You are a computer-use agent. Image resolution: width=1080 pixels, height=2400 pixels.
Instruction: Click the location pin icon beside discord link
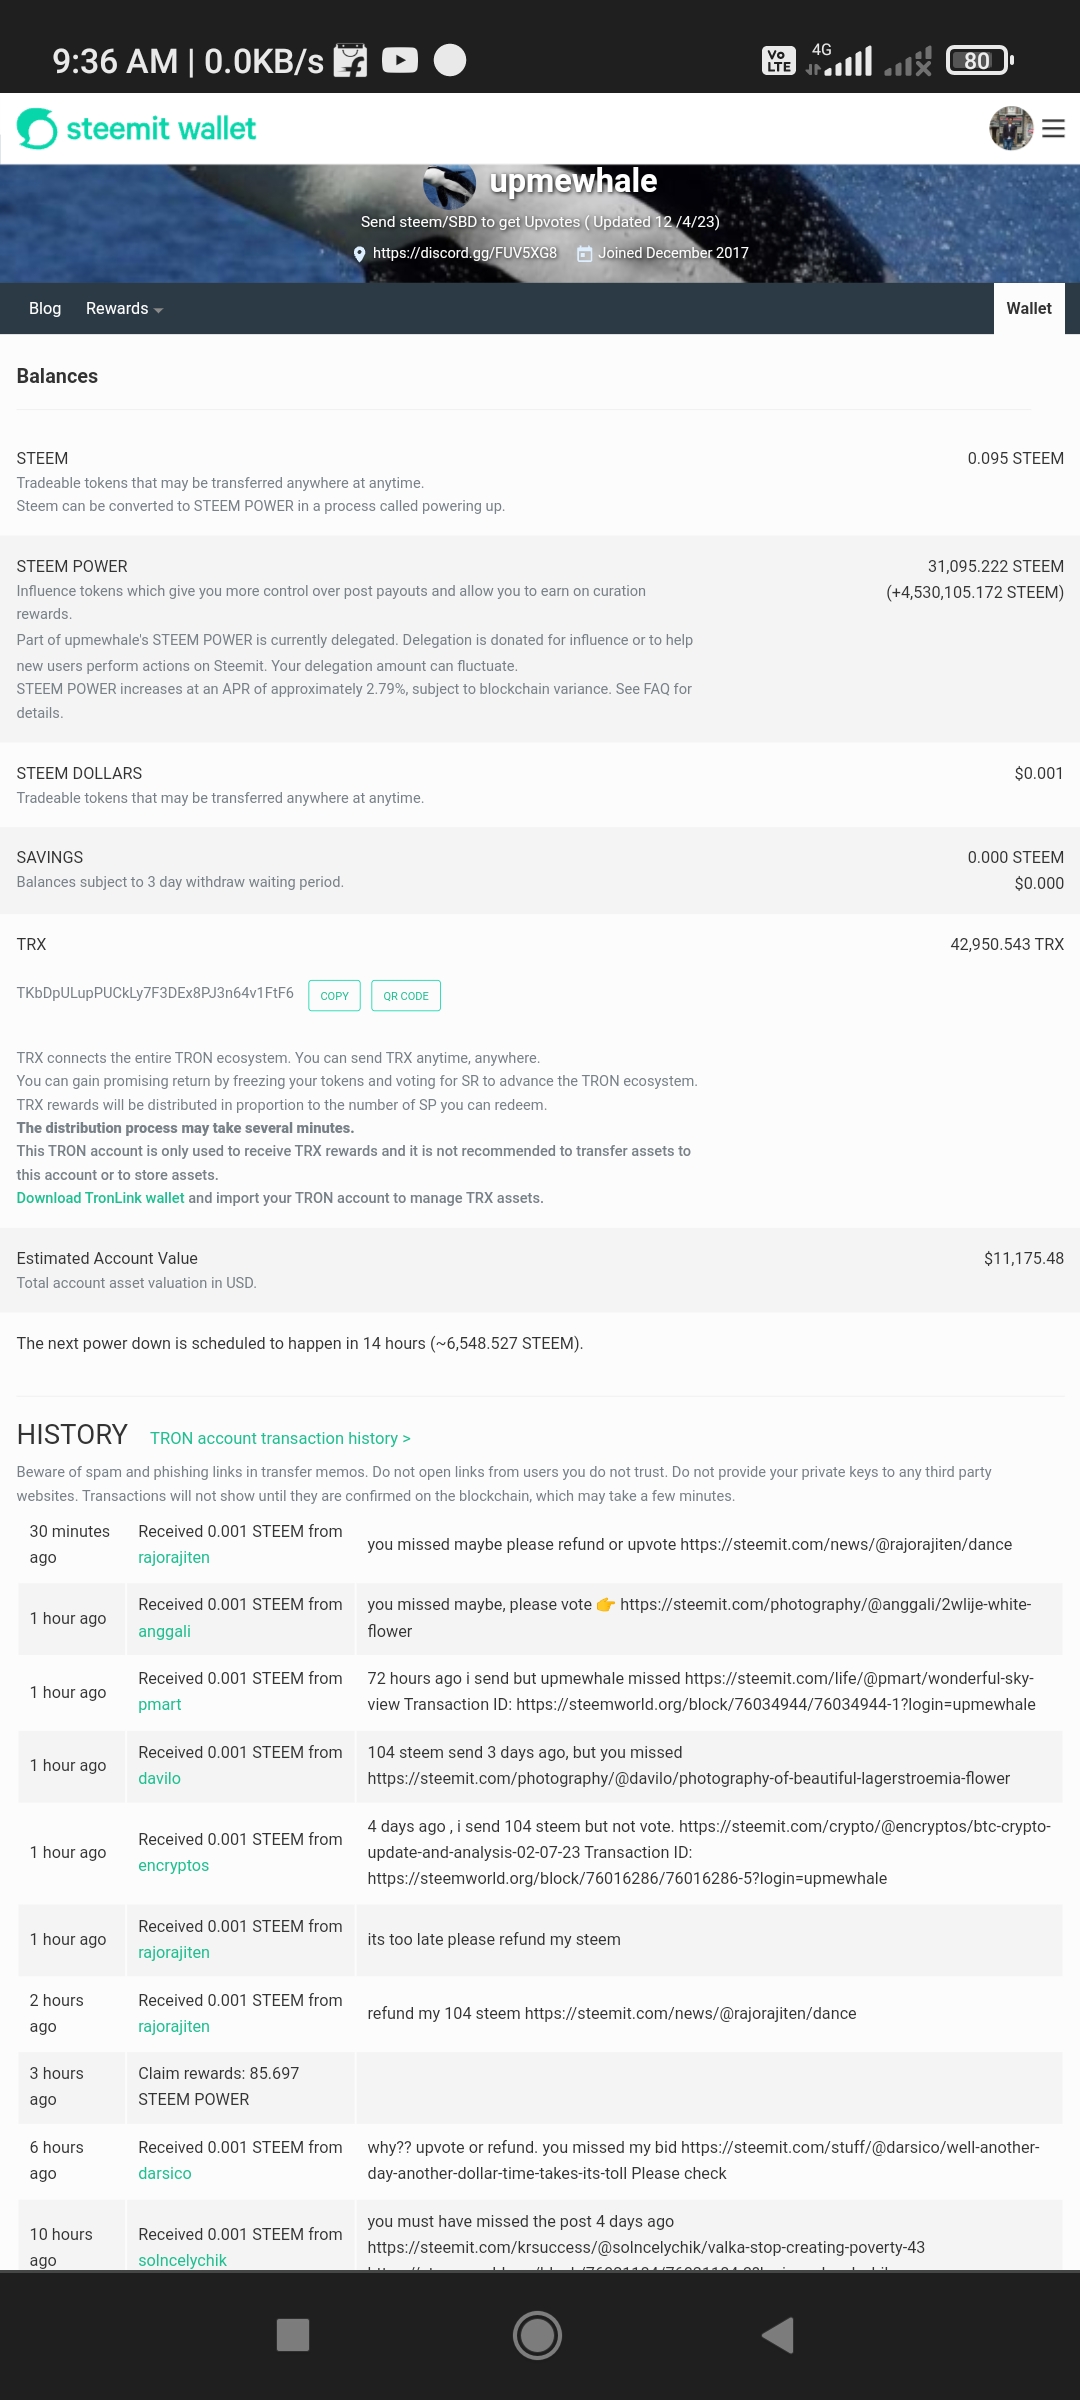[x=360, y=254]
